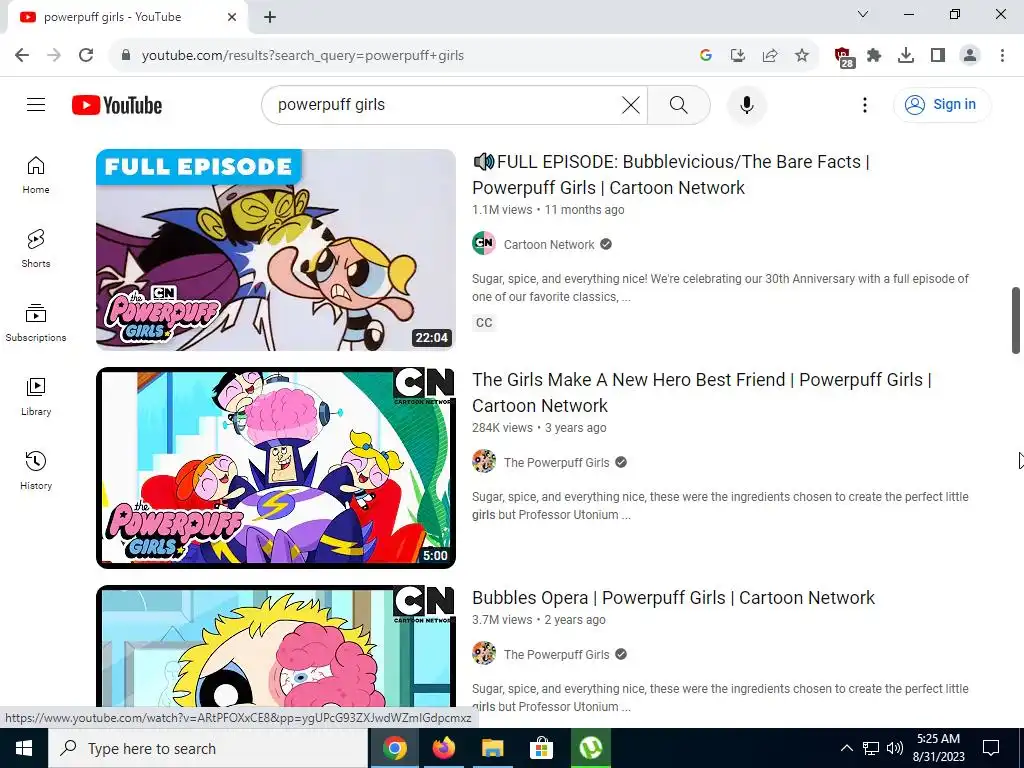
Task: Open Chrome from the taskbar
Action: pos(394,748)
